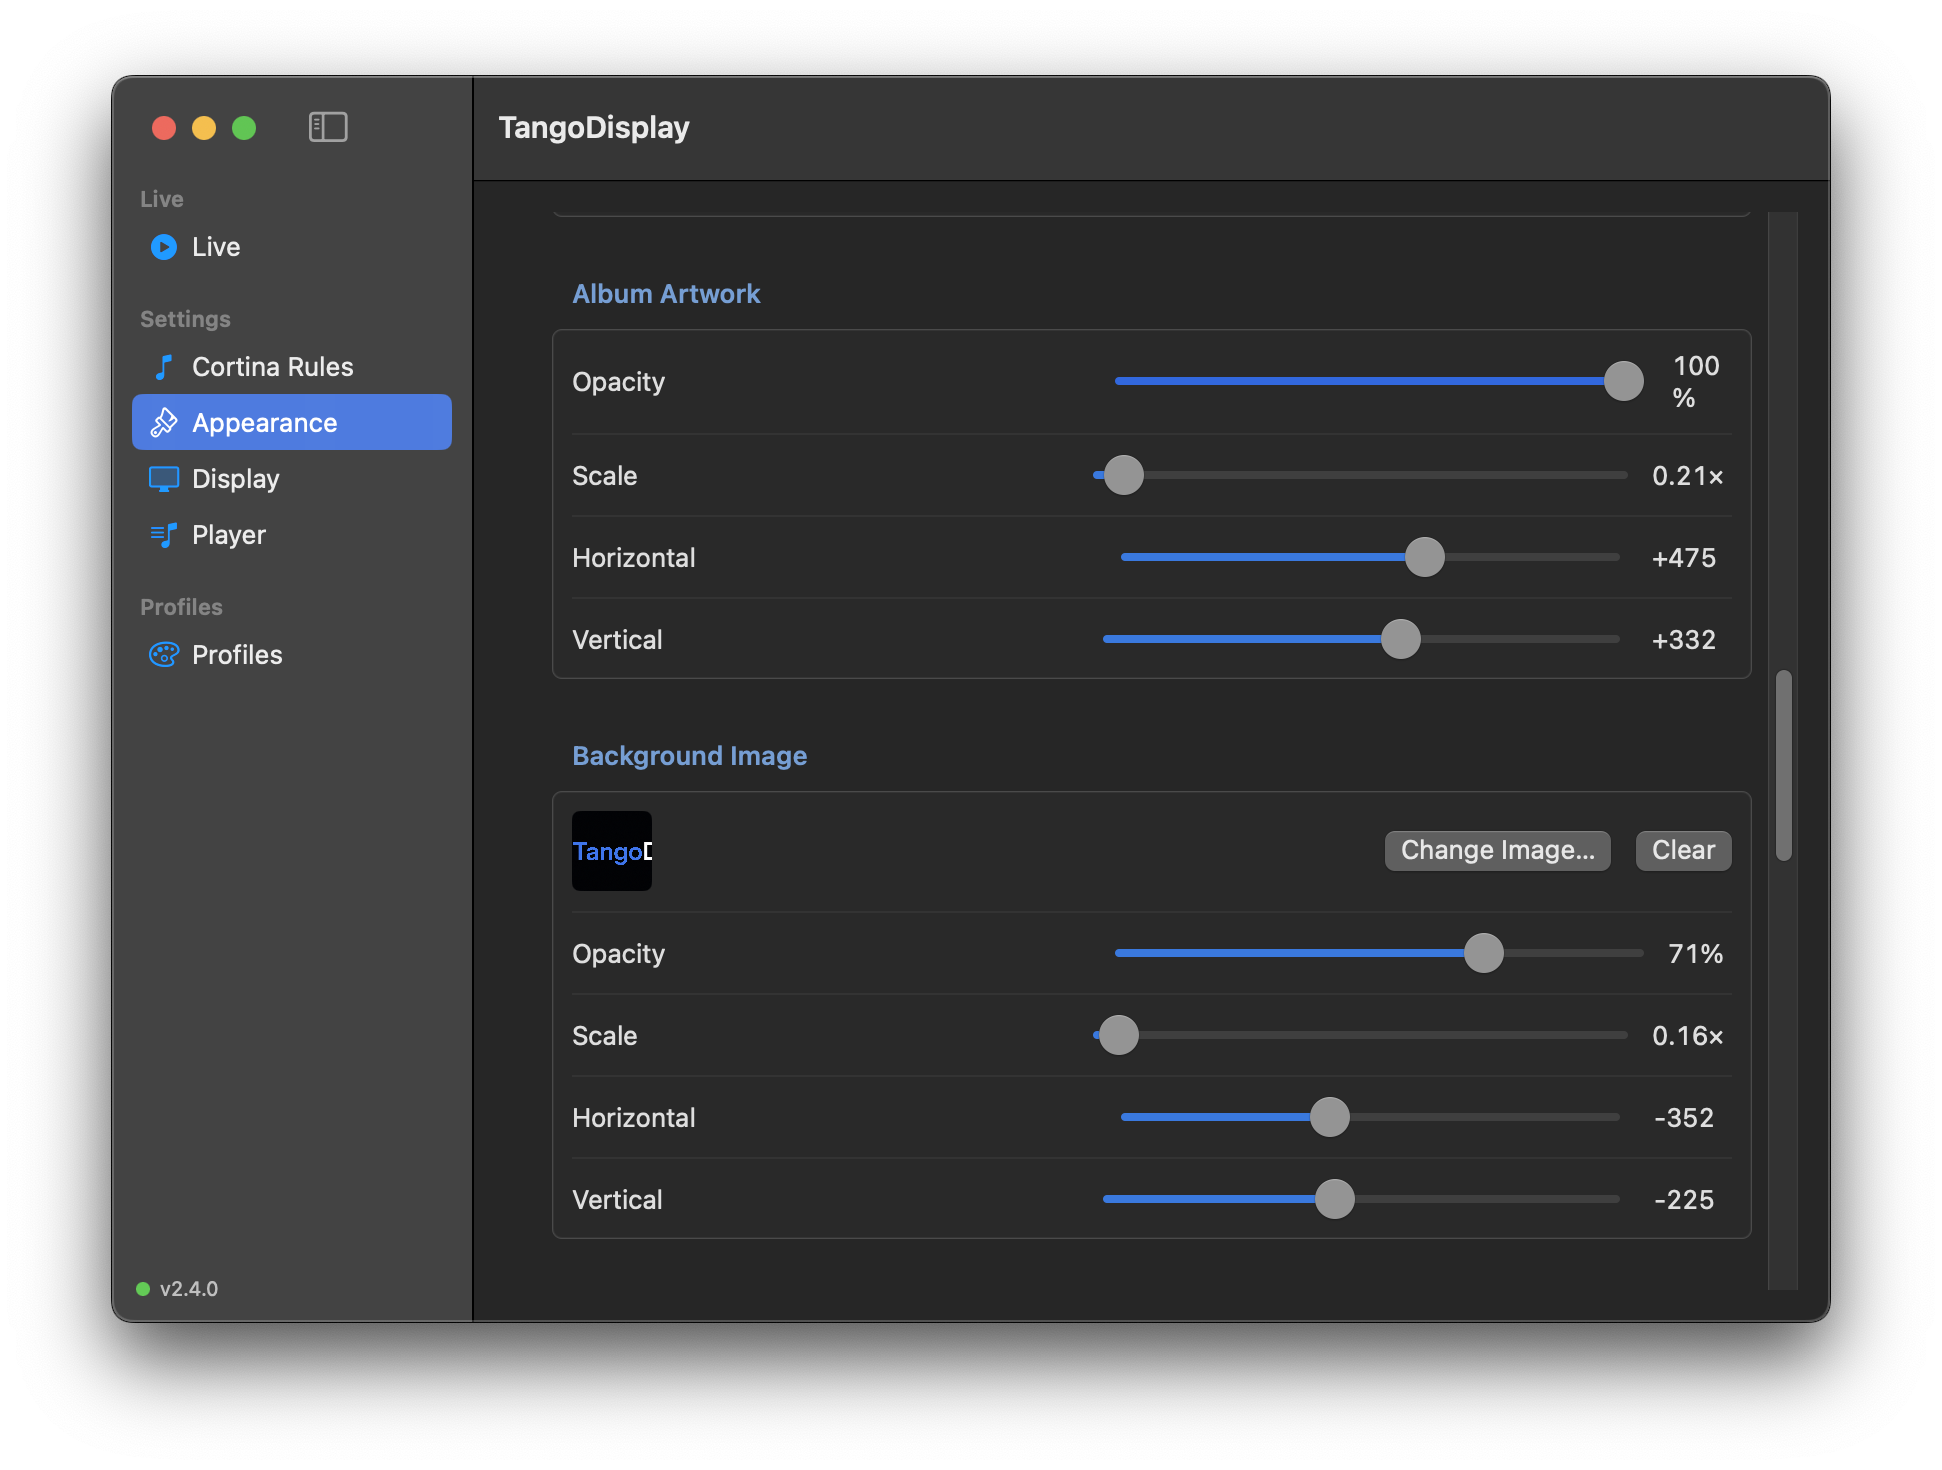Click the Profiles palette icon
Viewport: 1942px width, 1470px height.
(x=164, y=655)
